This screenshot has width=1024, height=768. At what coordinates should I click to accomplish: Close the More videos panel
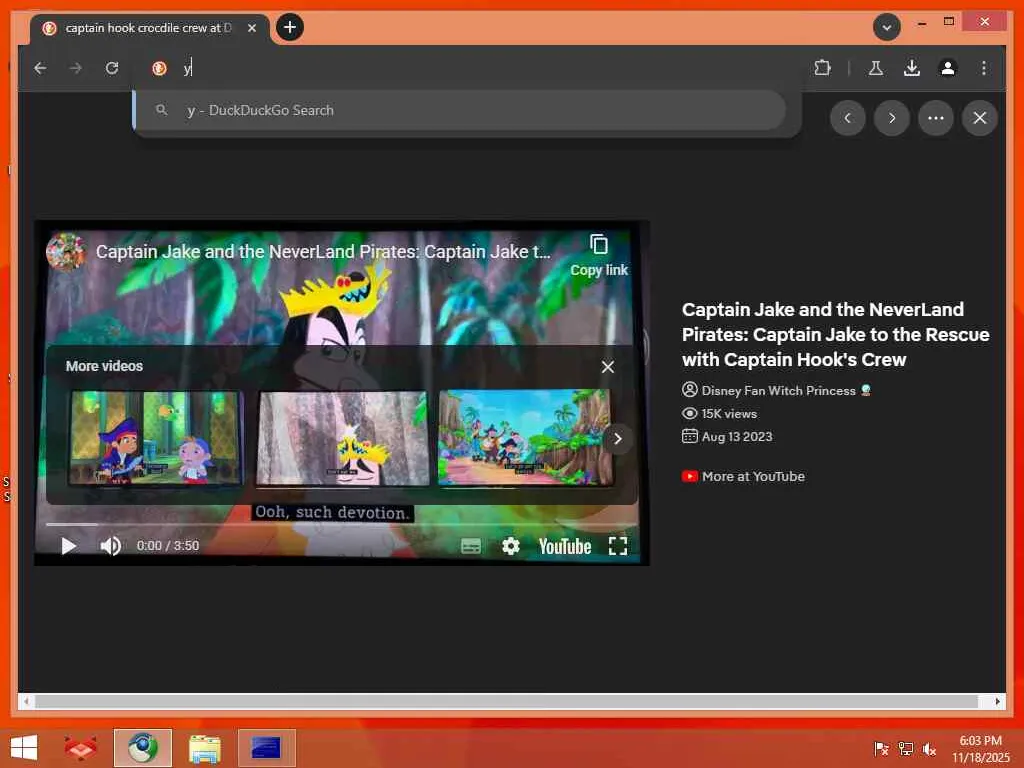click(x=608, y=367)
